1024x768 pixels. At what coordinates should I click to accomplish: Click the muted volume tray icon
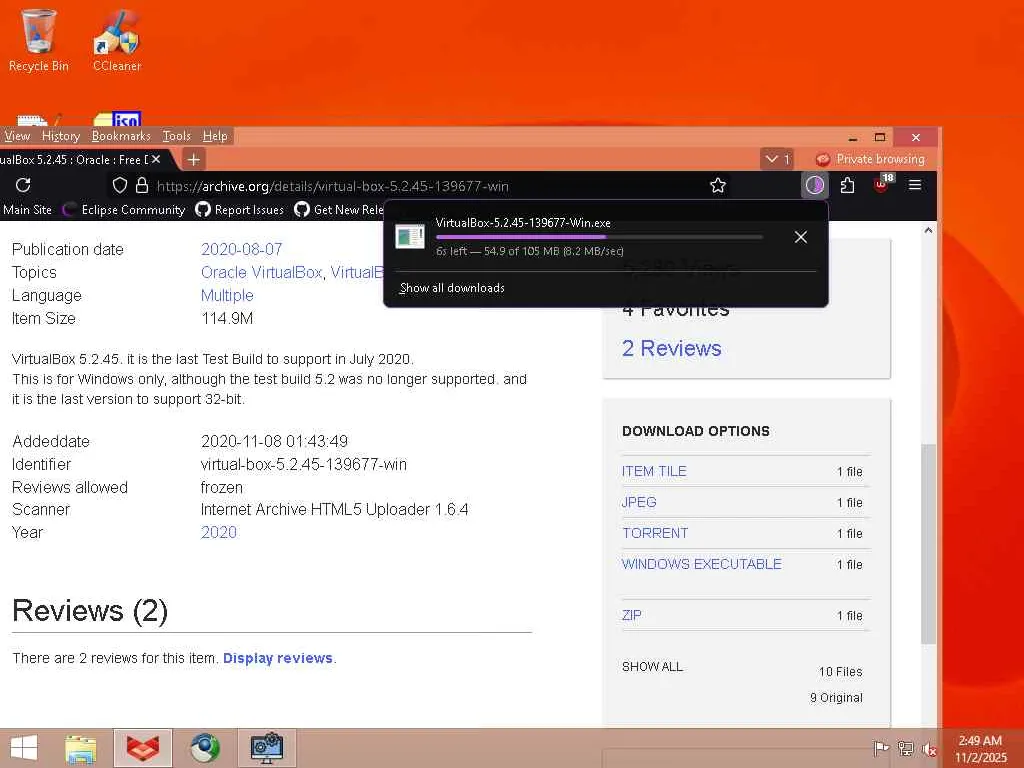(929, 749)
